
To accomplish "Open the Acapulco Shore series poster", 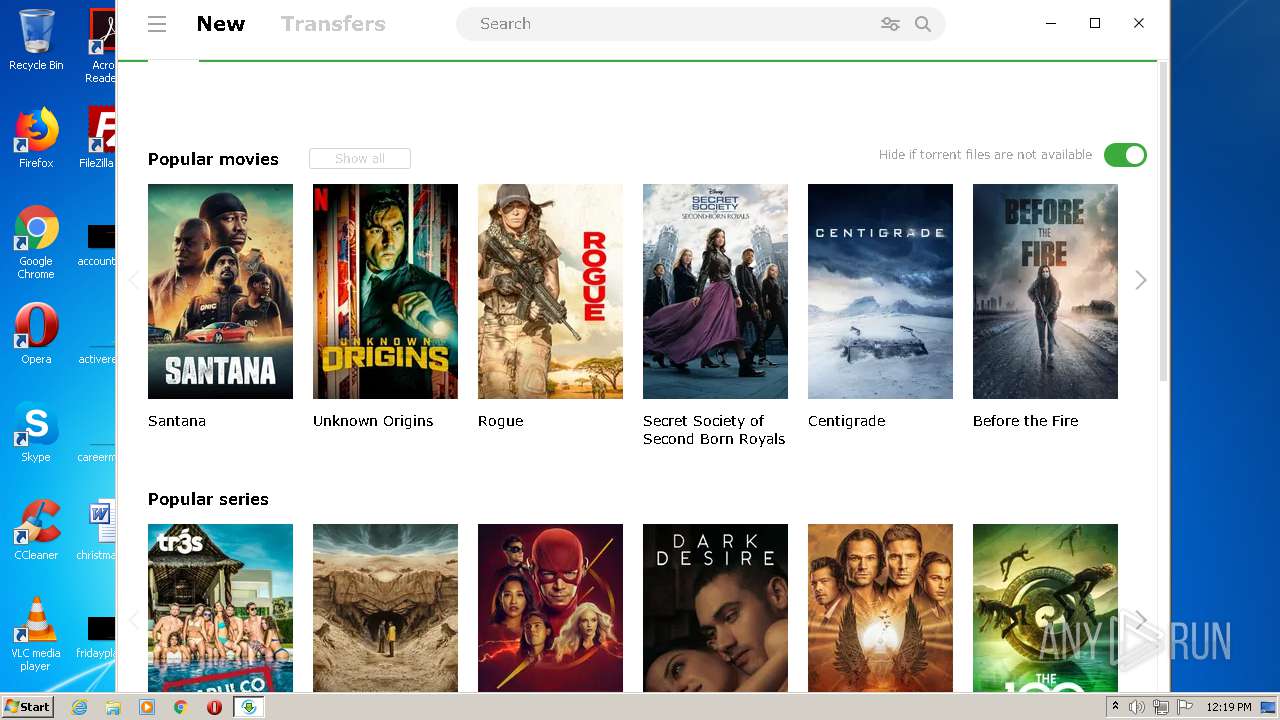I will [220, 608].
